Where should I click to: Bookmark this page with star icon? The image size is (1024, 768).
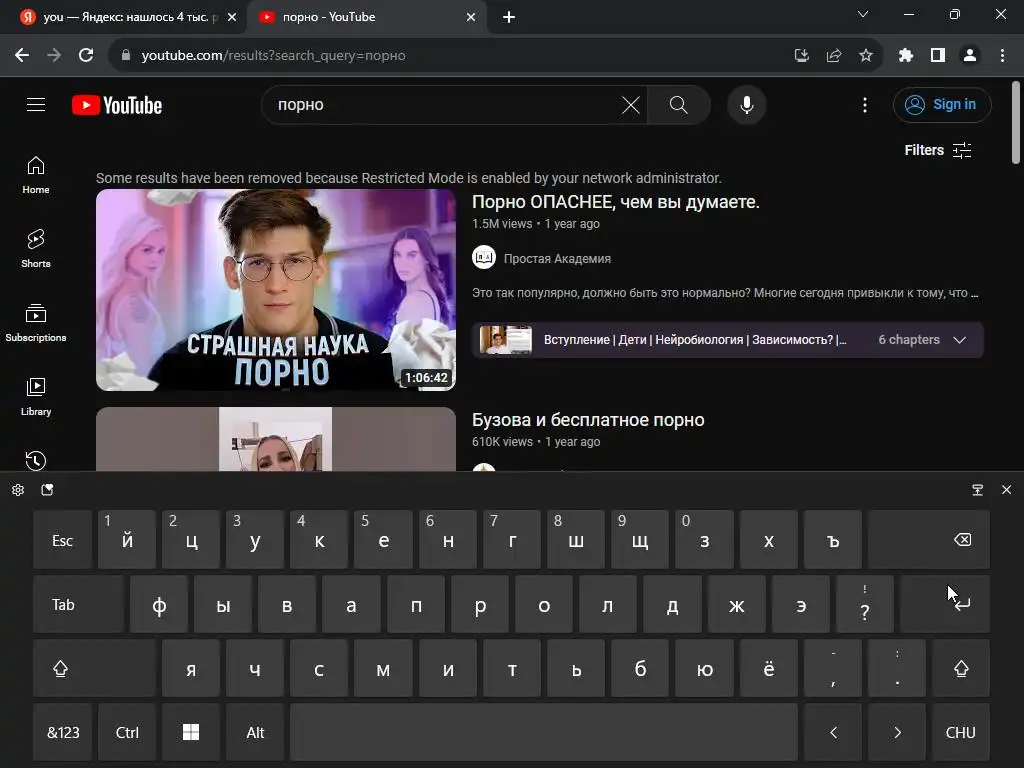(866, 56)
